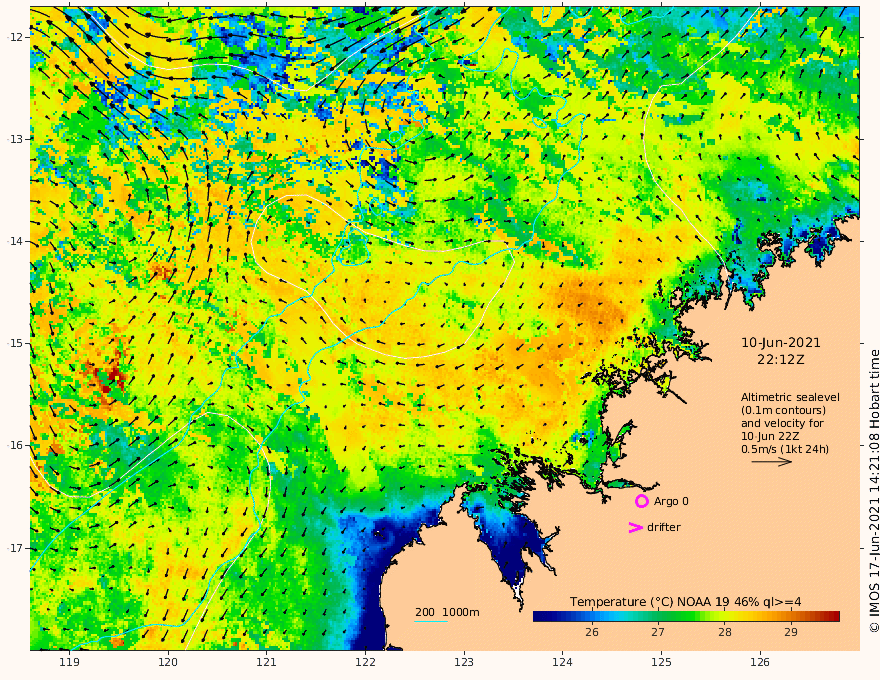Click the '0.5m/s (1kt 24h)' text
880x680 pixels.
(x=785, y=449)
